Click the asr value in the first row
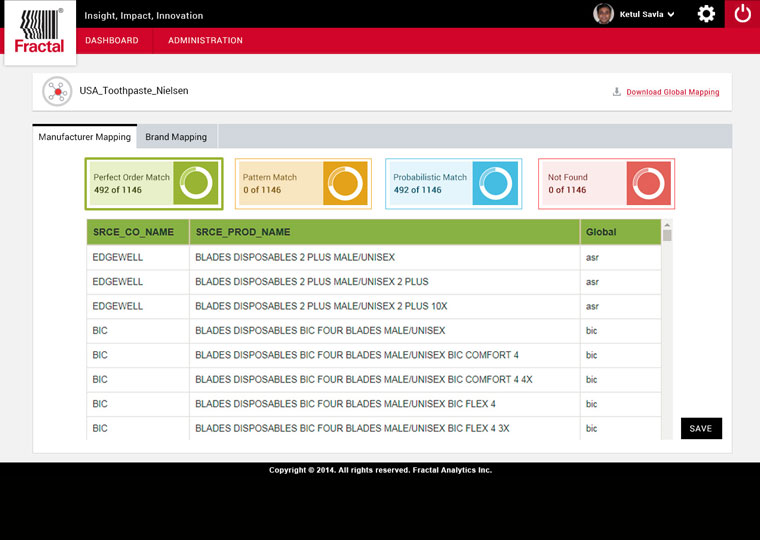The width and height of the screenshot is (760, 540). pyautogui.click(x=592, y=257)
